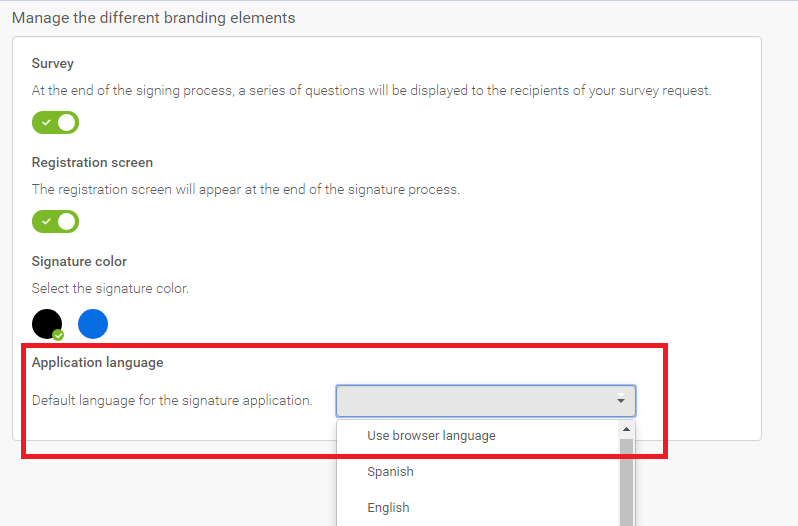Click the Registration screen heading

(x=92, y=163)
